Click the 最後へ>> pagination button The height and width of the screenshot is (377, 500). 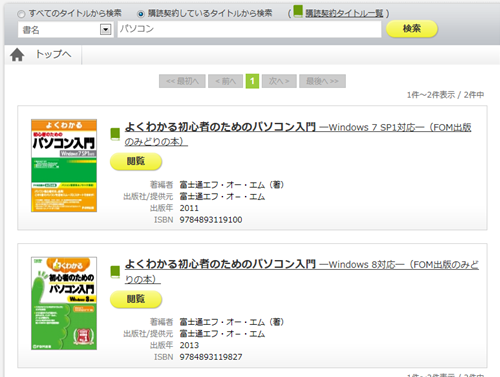pos(322,81)
